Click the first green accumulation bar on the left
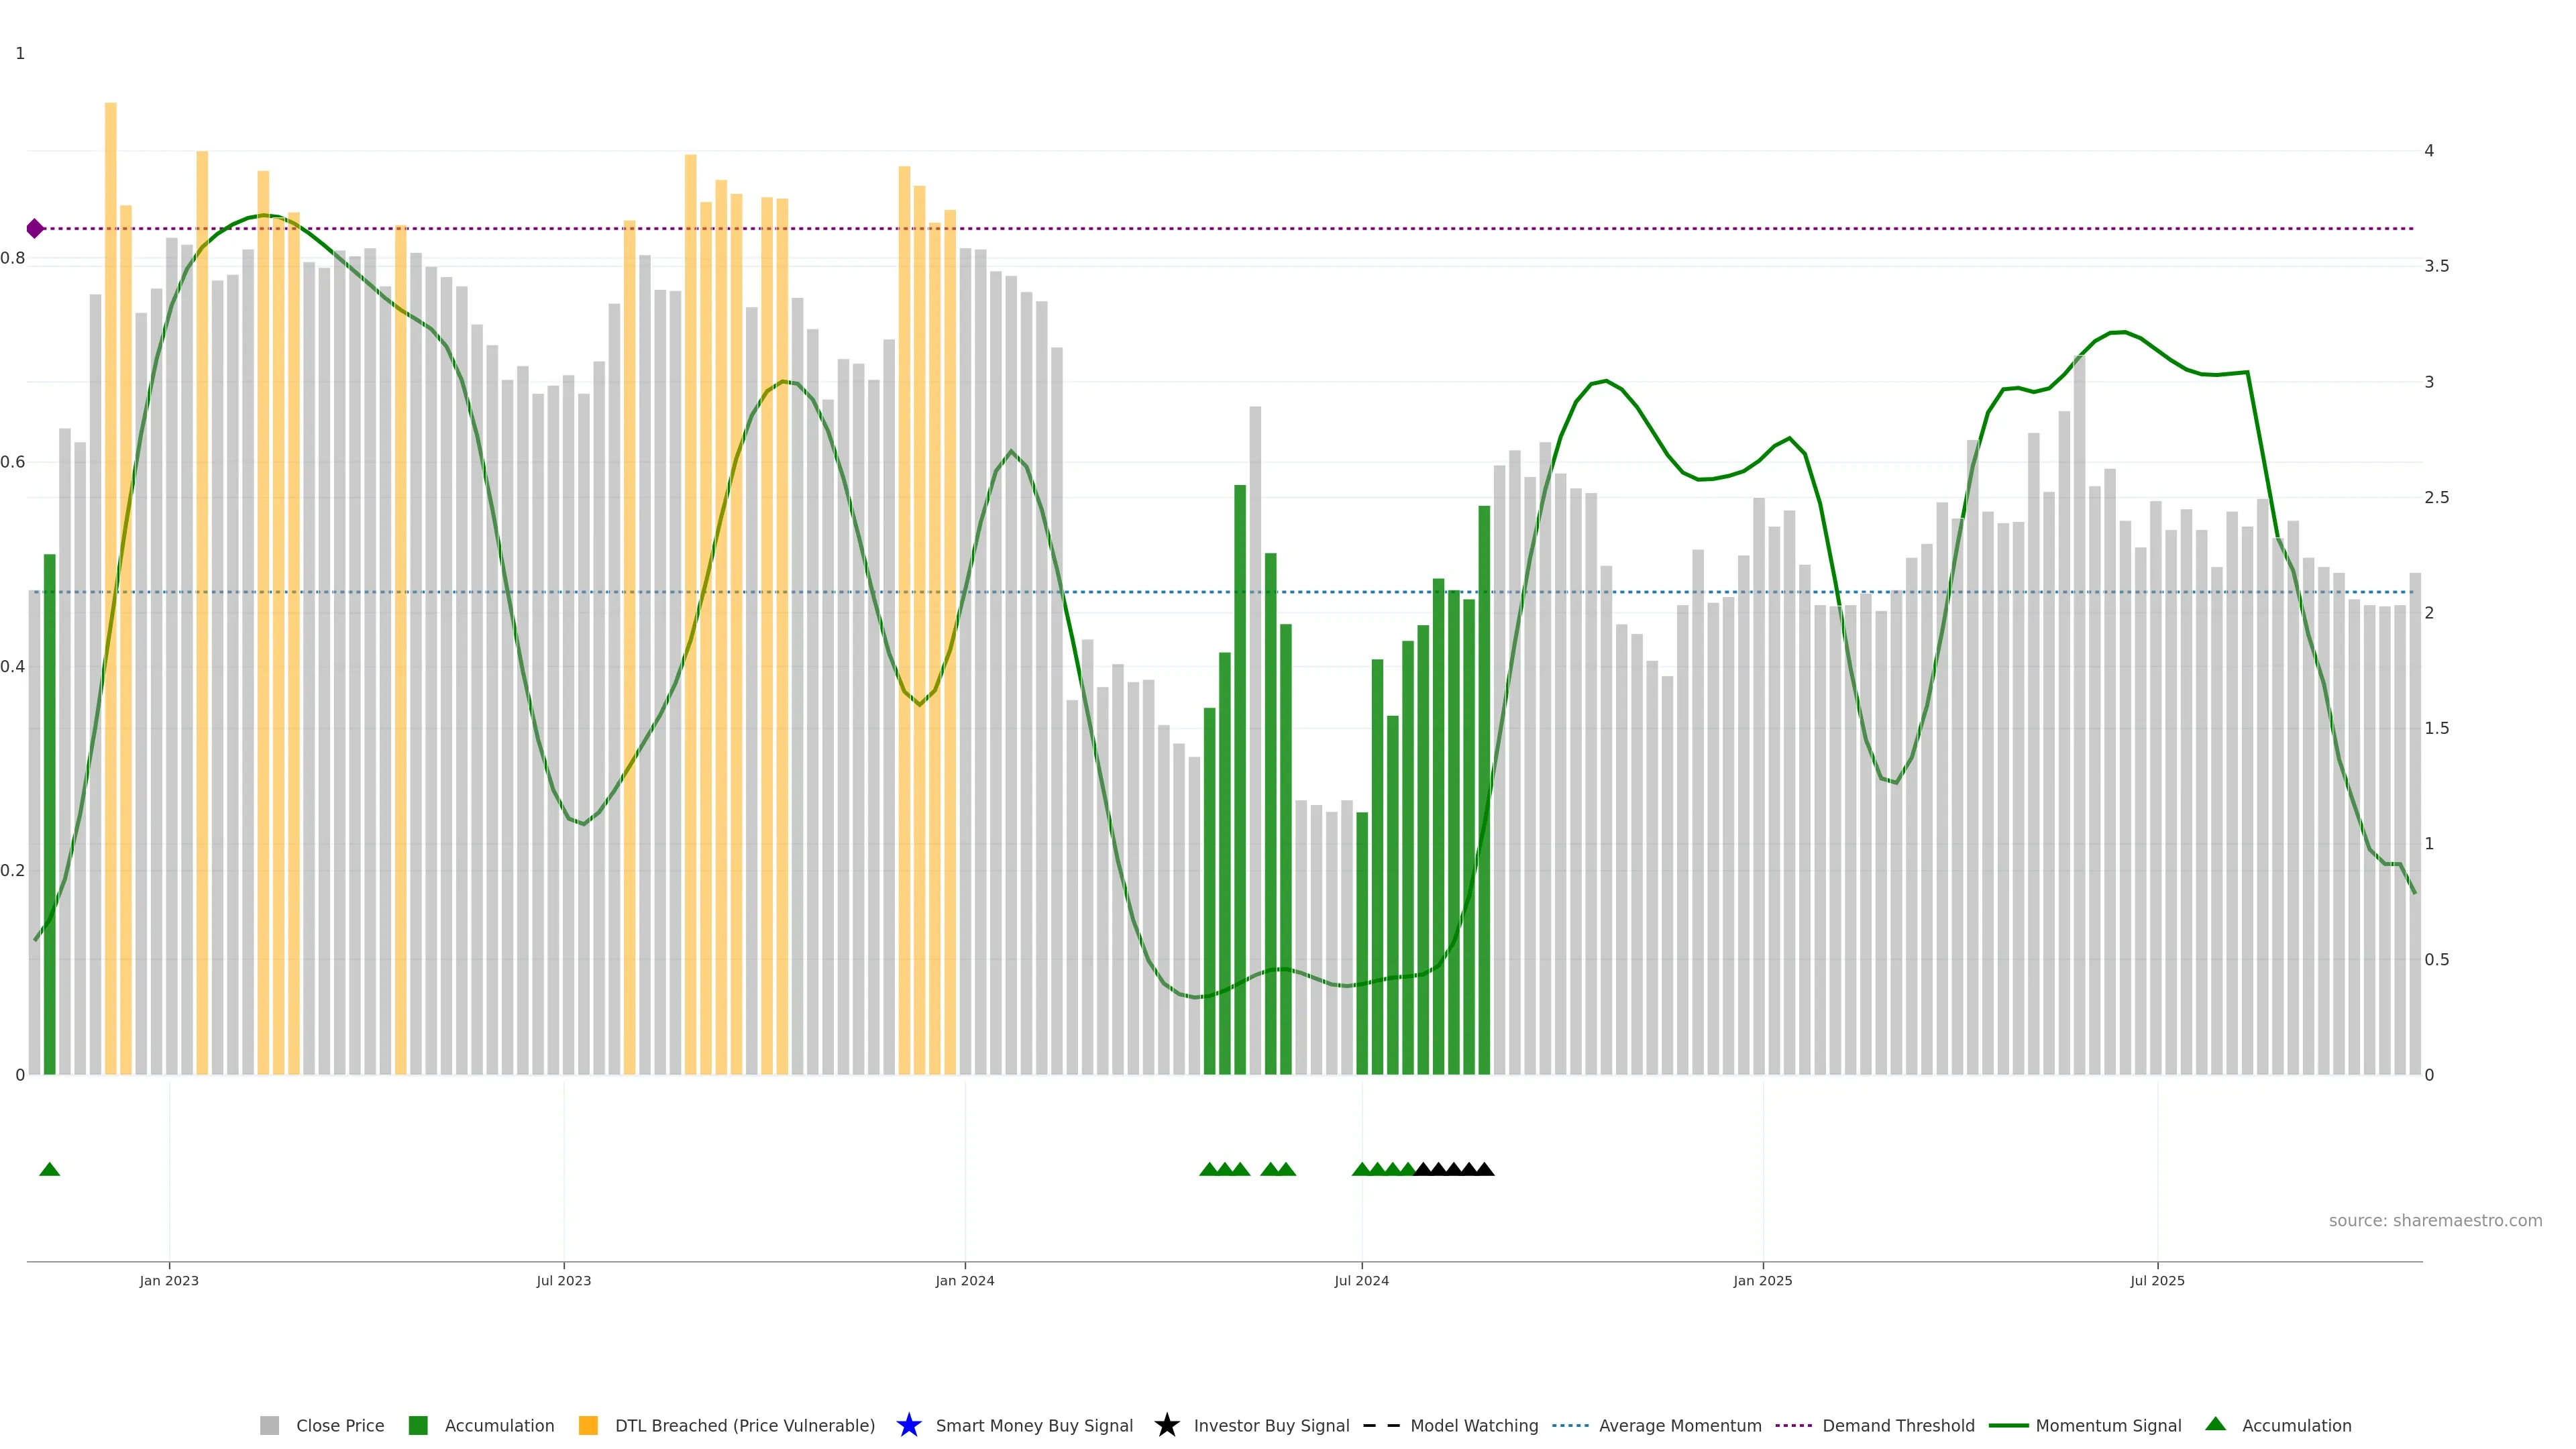The height and width of the screenshot is (1449, 2576). pyautogui.click(x=49, y=800)
